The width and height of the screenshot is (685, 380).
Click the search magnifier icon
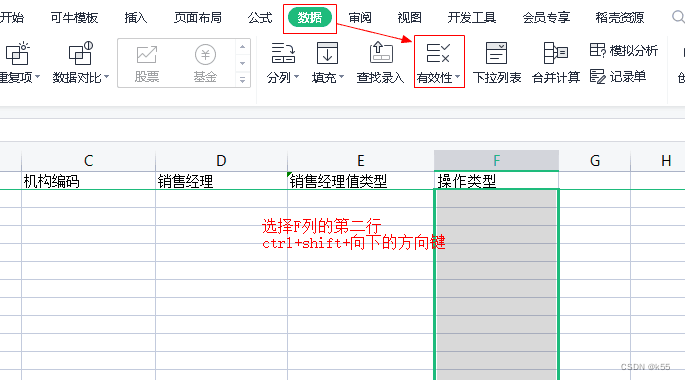tap(678, 17)
